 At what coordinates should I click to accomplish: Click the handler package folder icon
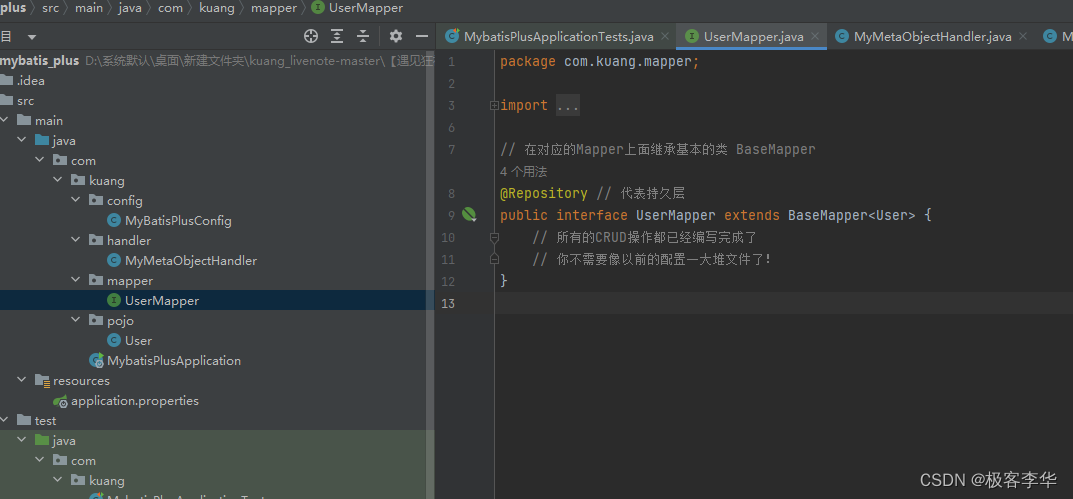point(96,241)
